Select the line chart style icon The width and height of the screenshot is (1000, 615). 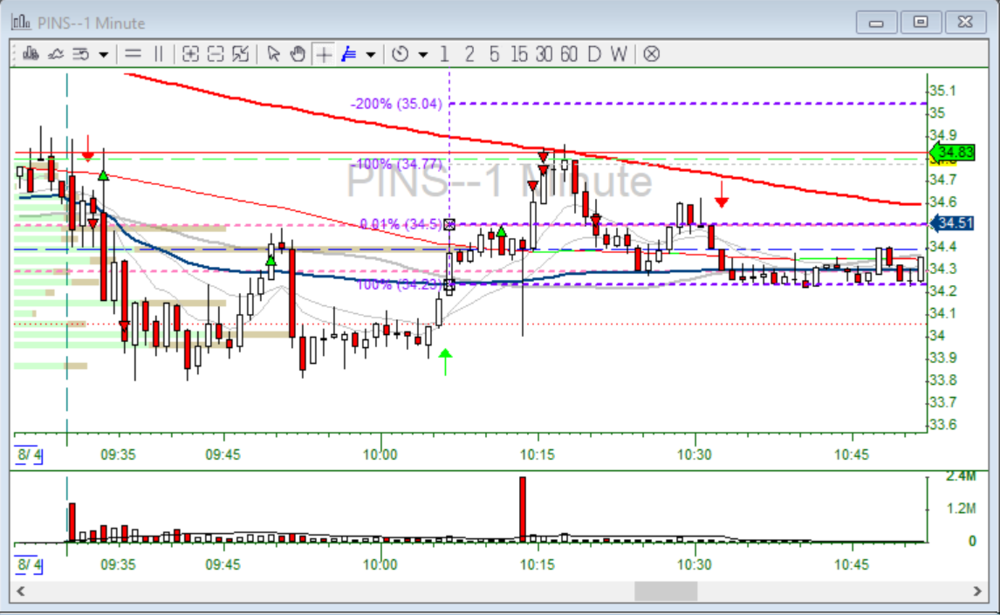[x=55, y=54]
